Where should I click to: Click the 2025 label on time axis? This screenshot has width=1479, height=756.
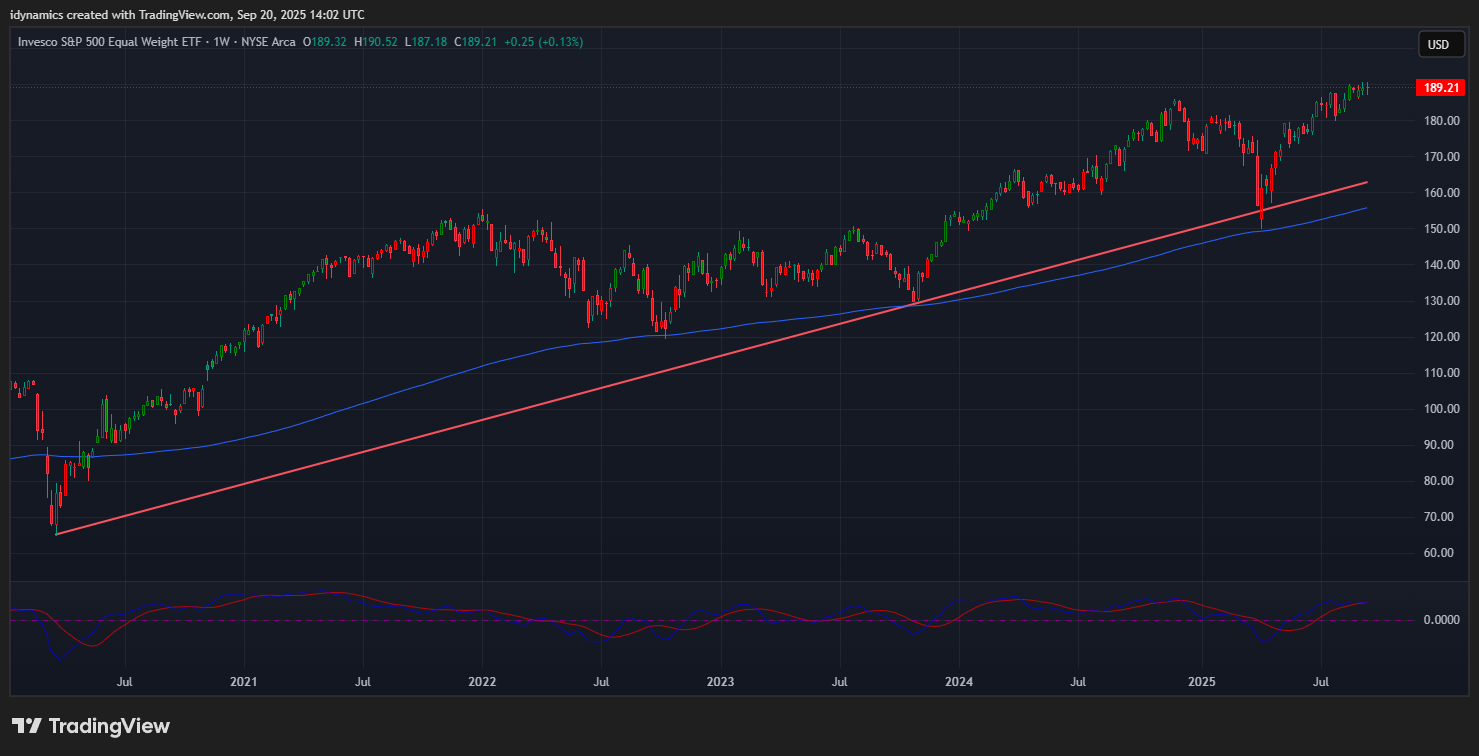(1200, 682)
